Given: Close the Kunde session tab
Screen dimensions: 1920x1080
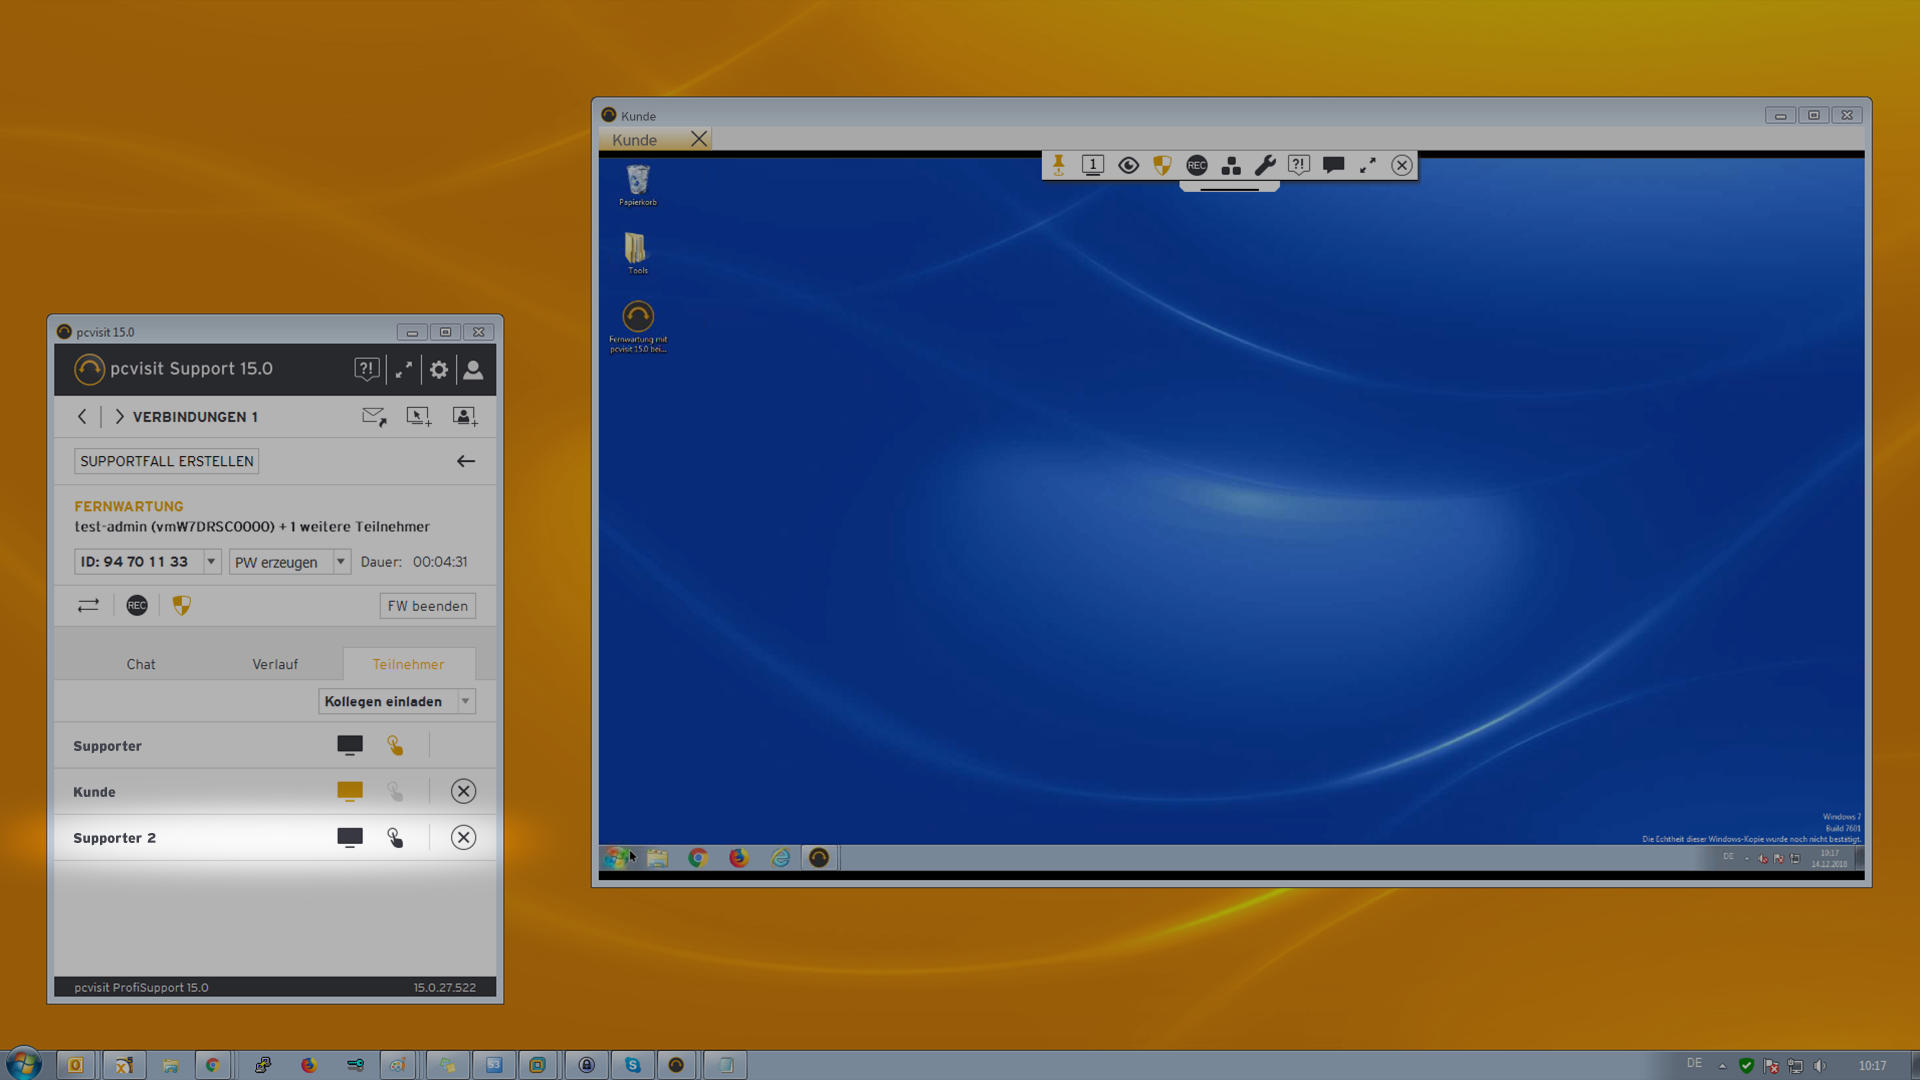Looking at the screenshot, I should [x=699, y=139].
